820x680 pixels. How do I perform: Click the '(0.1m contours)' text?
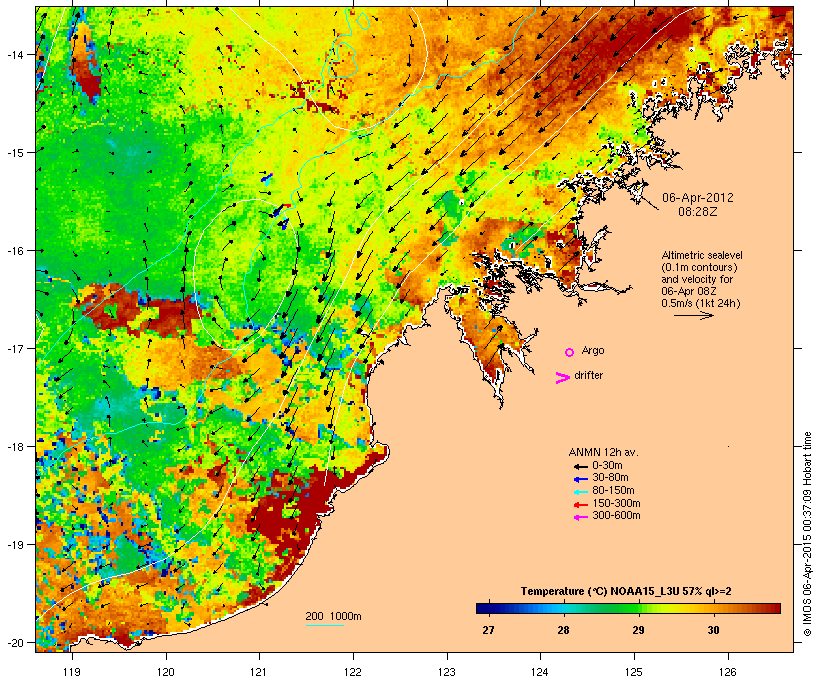click(699, 267)
